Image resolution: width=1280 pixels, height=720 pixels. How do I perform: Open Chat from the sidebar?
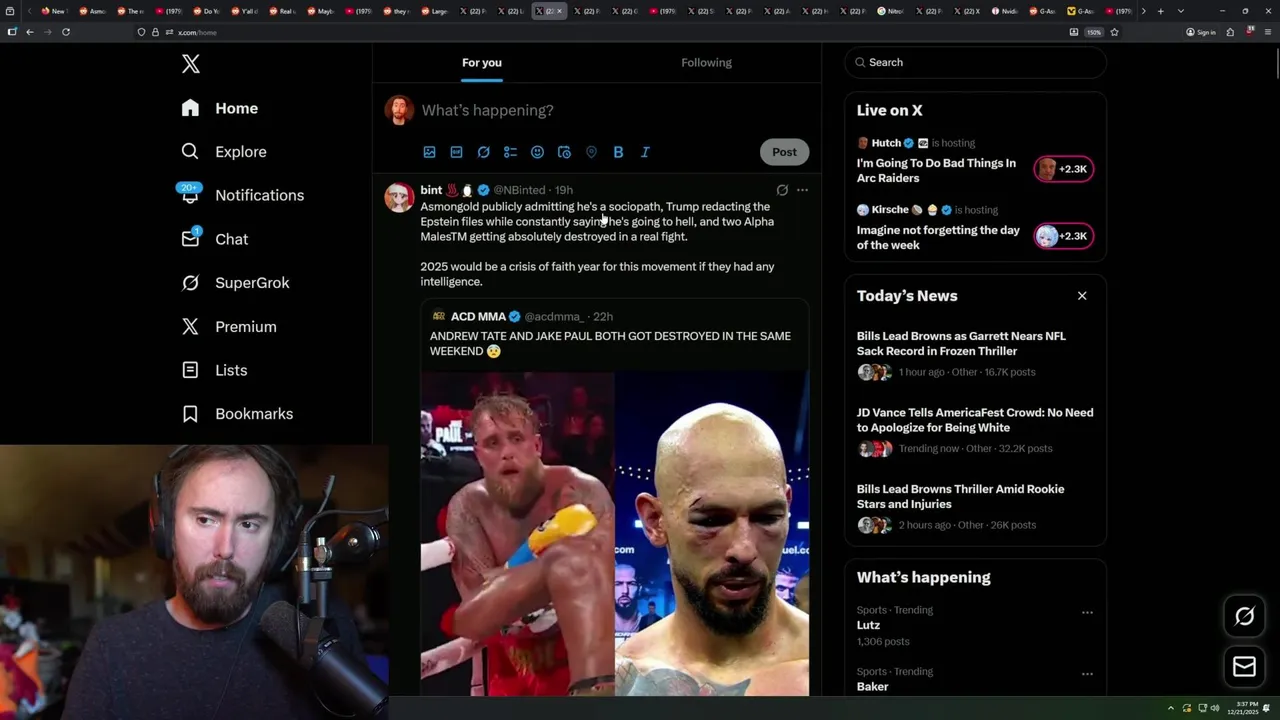214,239
